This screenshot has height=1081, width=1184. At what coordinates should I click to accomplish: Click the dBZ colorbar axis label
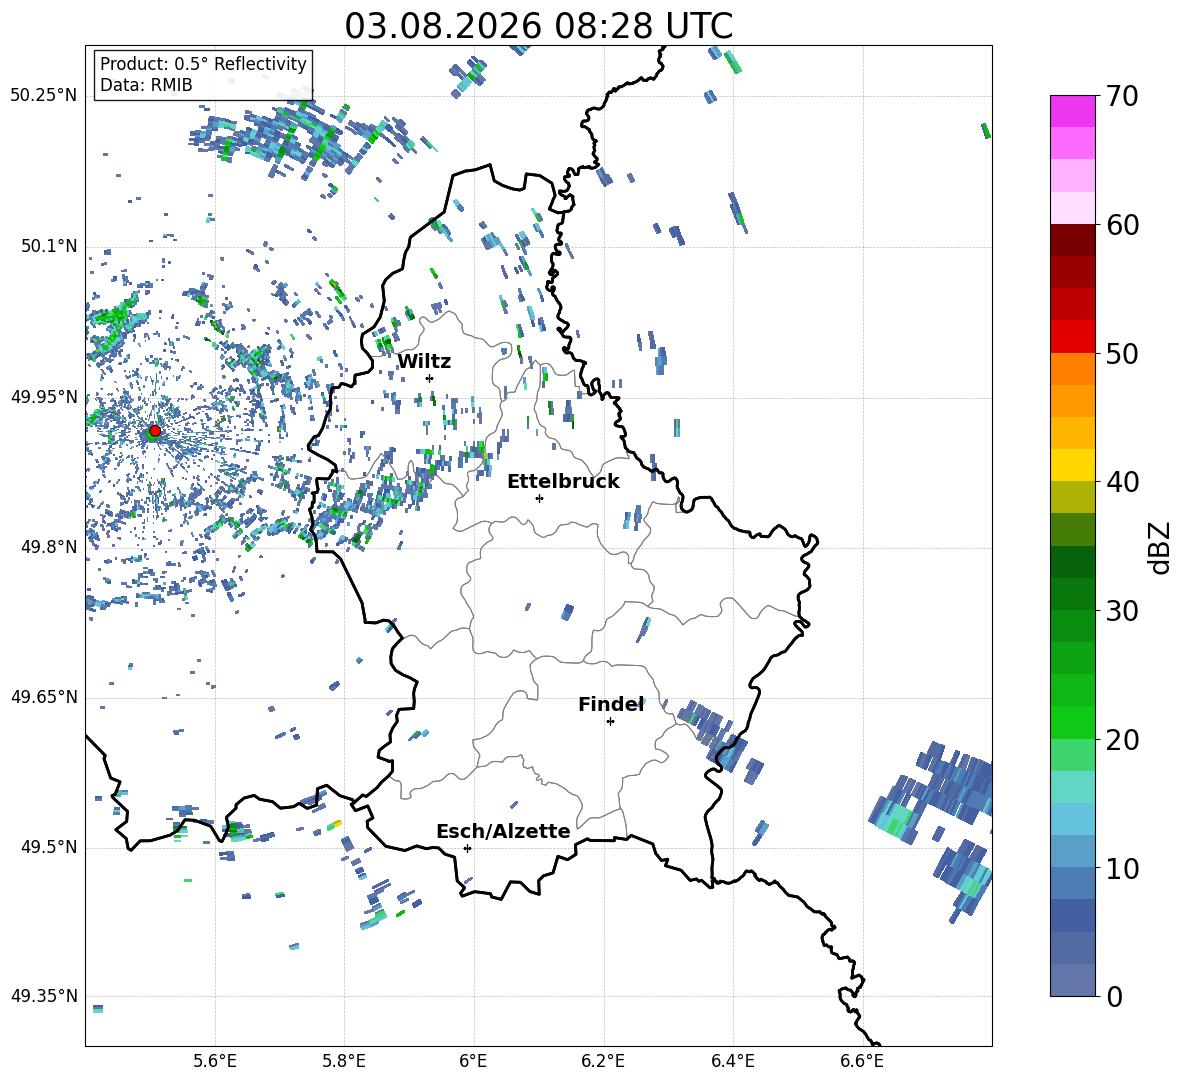(x=1161, y=547)
